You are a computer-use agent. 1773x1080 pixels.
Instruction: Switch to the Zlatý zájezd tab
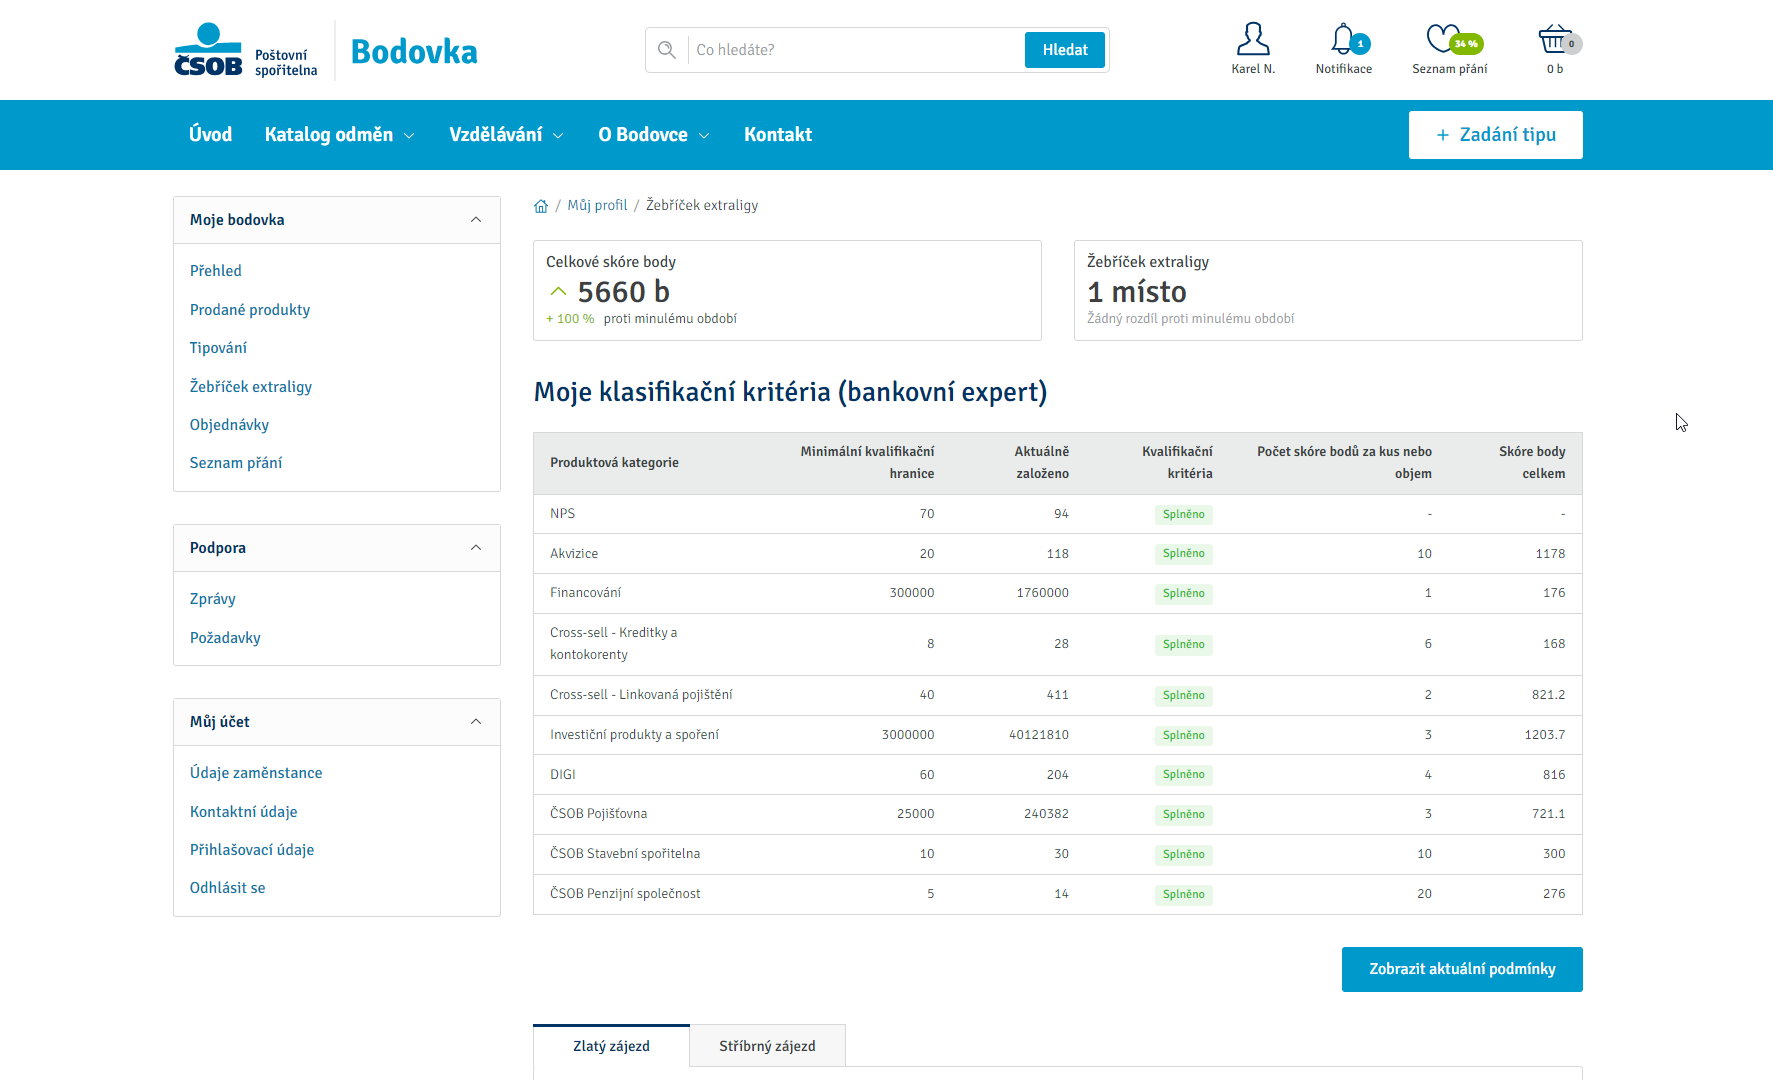click(x=611, y=1046)
